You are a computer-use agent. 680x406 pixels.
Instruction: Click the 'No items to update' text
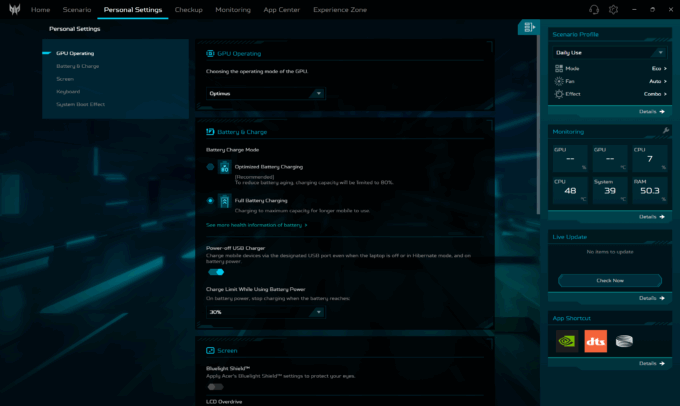pyautogui.click(x=610, y=252)
